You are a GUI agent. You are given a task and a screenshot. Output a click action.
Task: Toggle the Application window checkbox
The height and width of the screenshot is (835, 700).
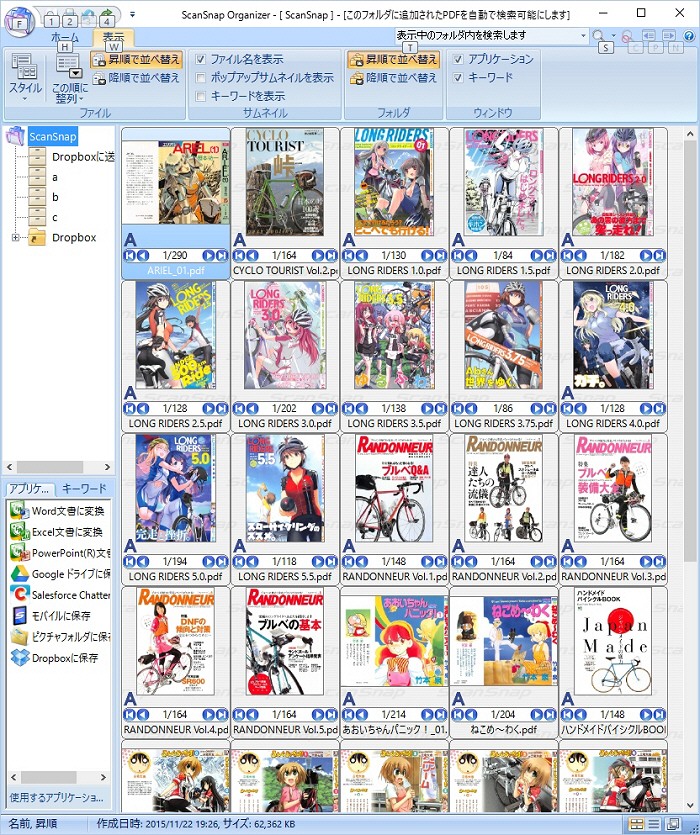458,59
